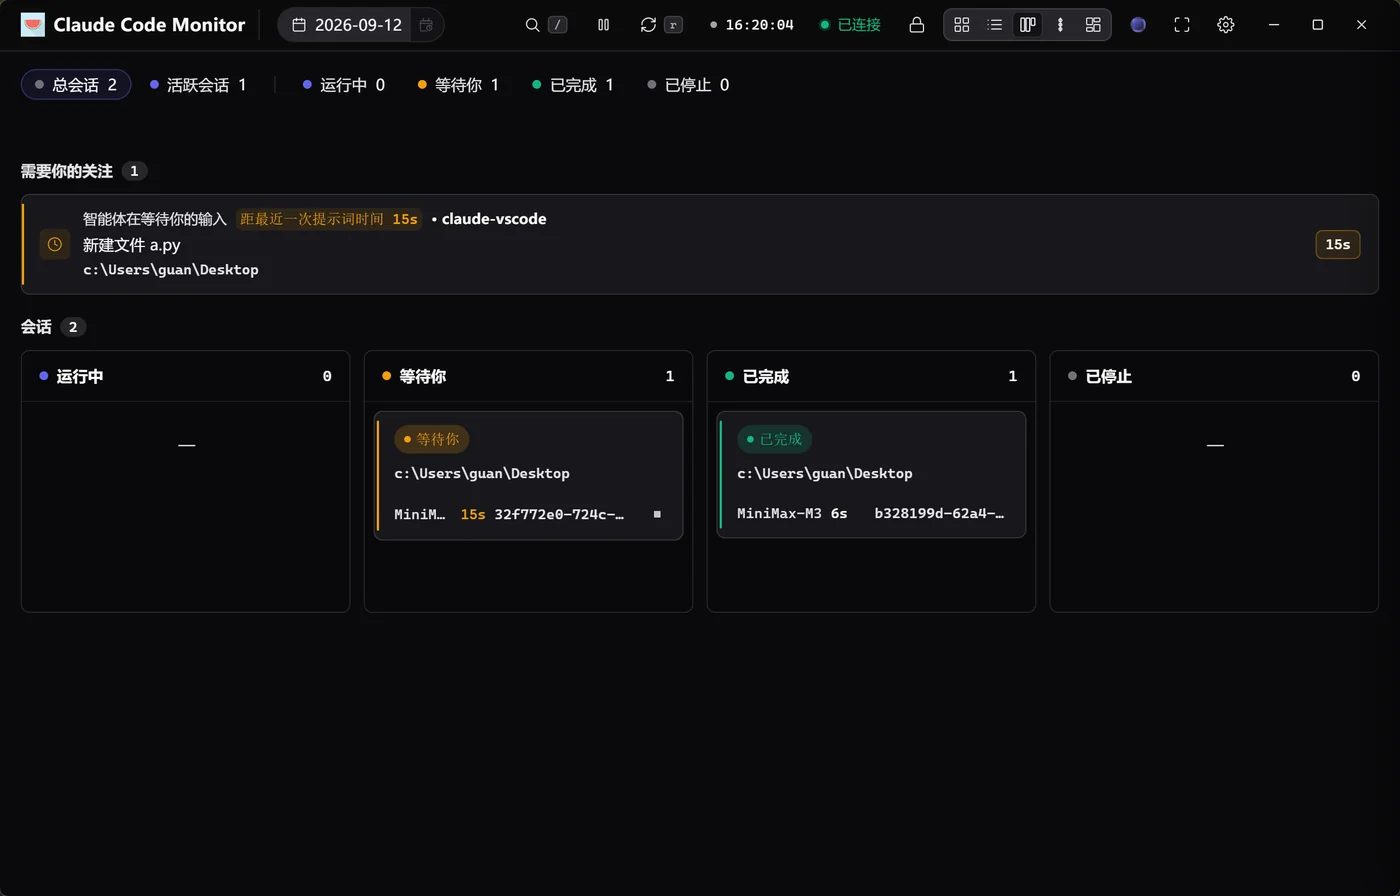
Task: Click the lock icon in the toolbar
Action: click(916, 25)
